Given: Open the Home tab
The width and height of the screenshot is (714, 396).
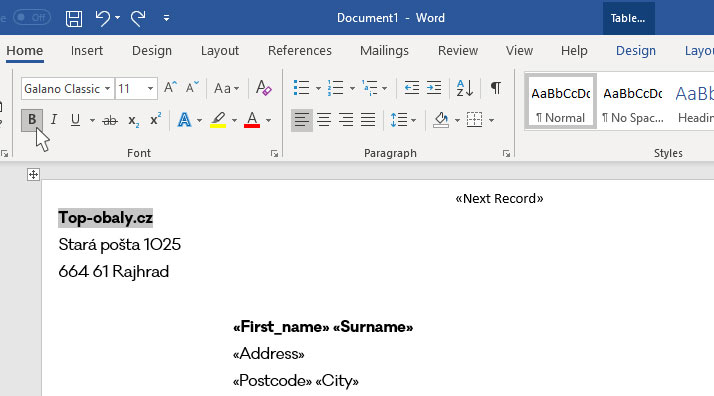Looking at the screenshot, I should click(25, 51).
